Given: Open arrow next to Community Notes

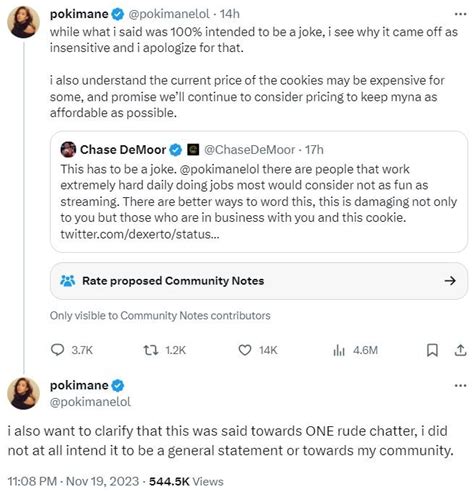Looking at the screenshot, I should tap(450, 281).
